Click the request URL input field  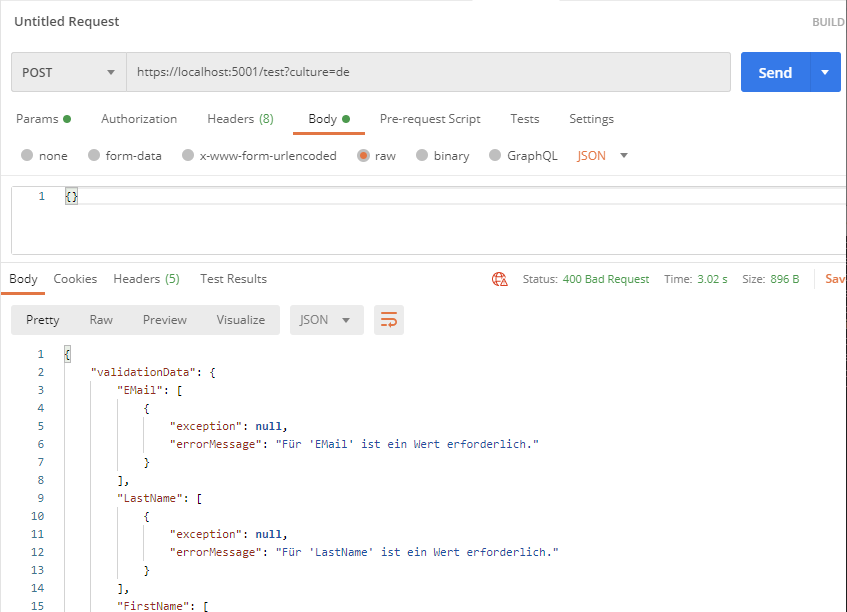tap(428, 72)
